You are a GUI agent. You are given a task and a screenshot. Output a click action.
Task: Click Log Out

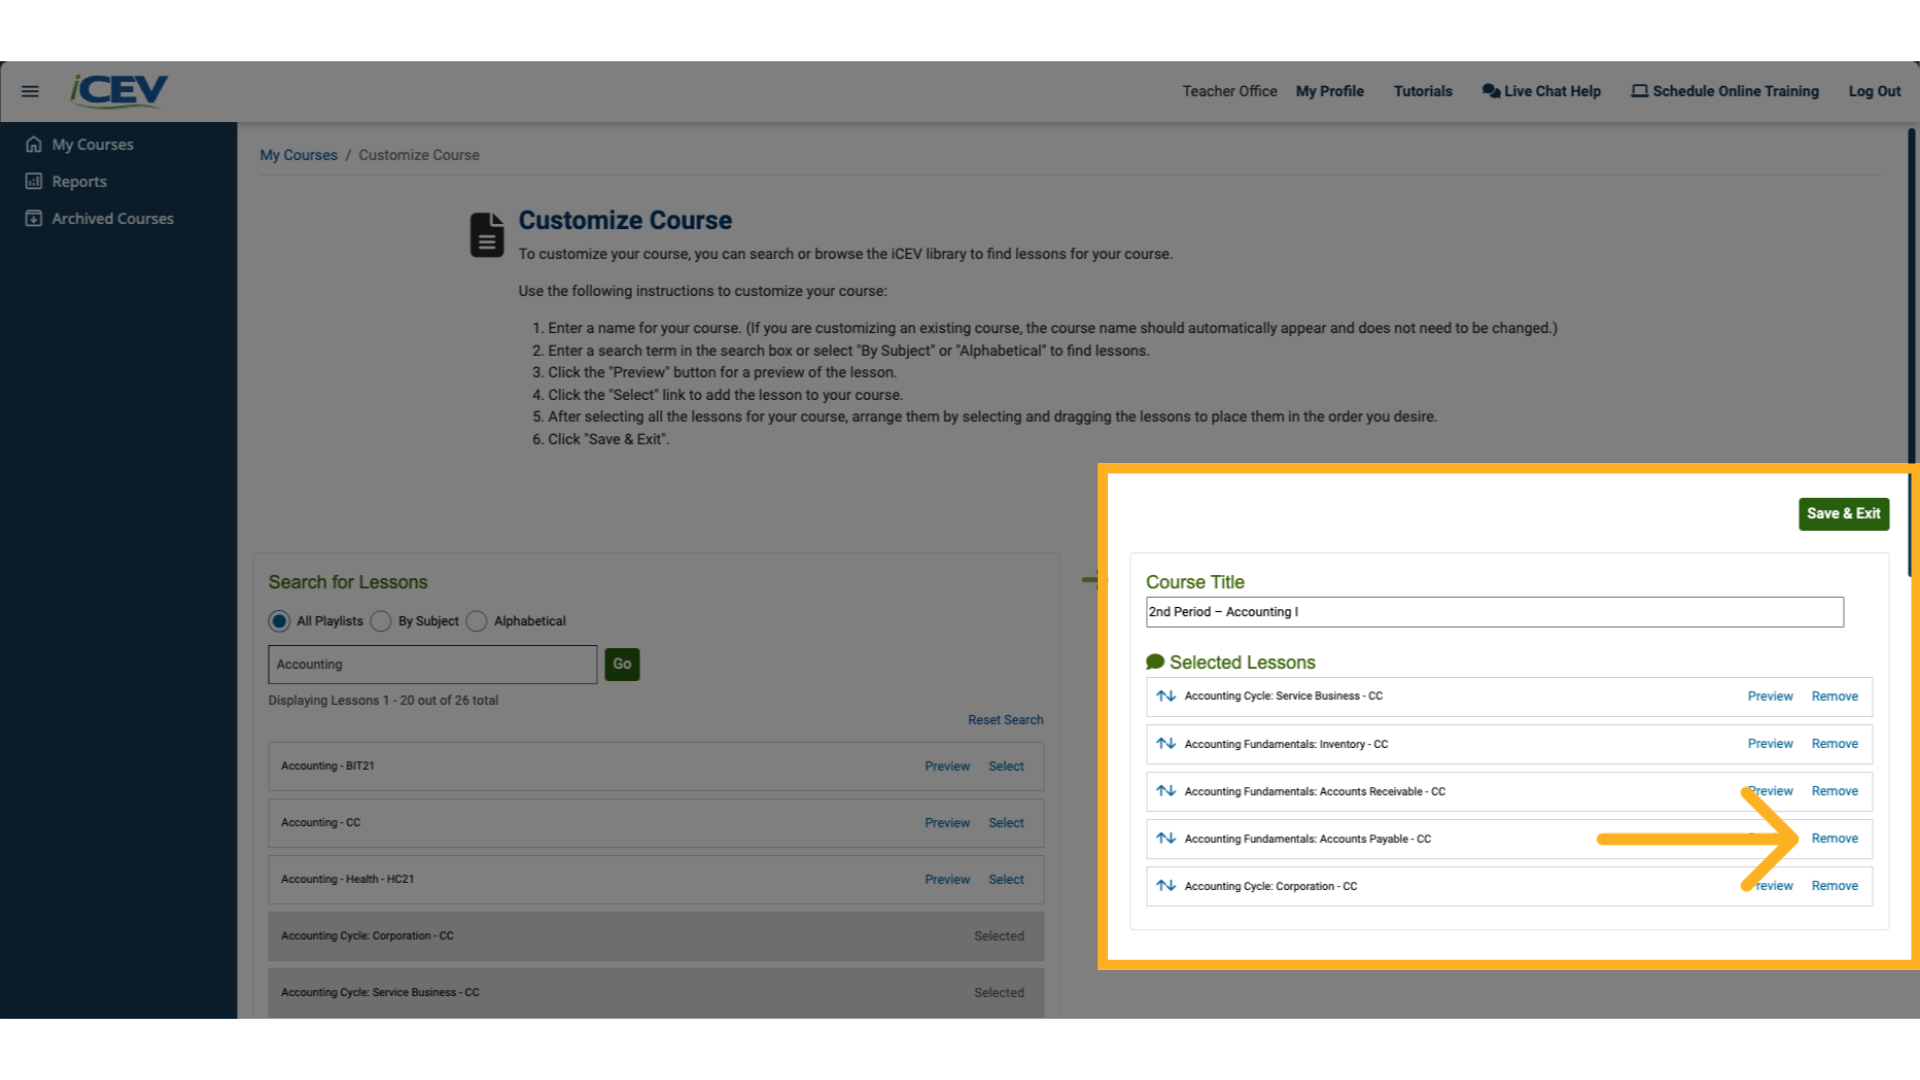(1875, 91)
